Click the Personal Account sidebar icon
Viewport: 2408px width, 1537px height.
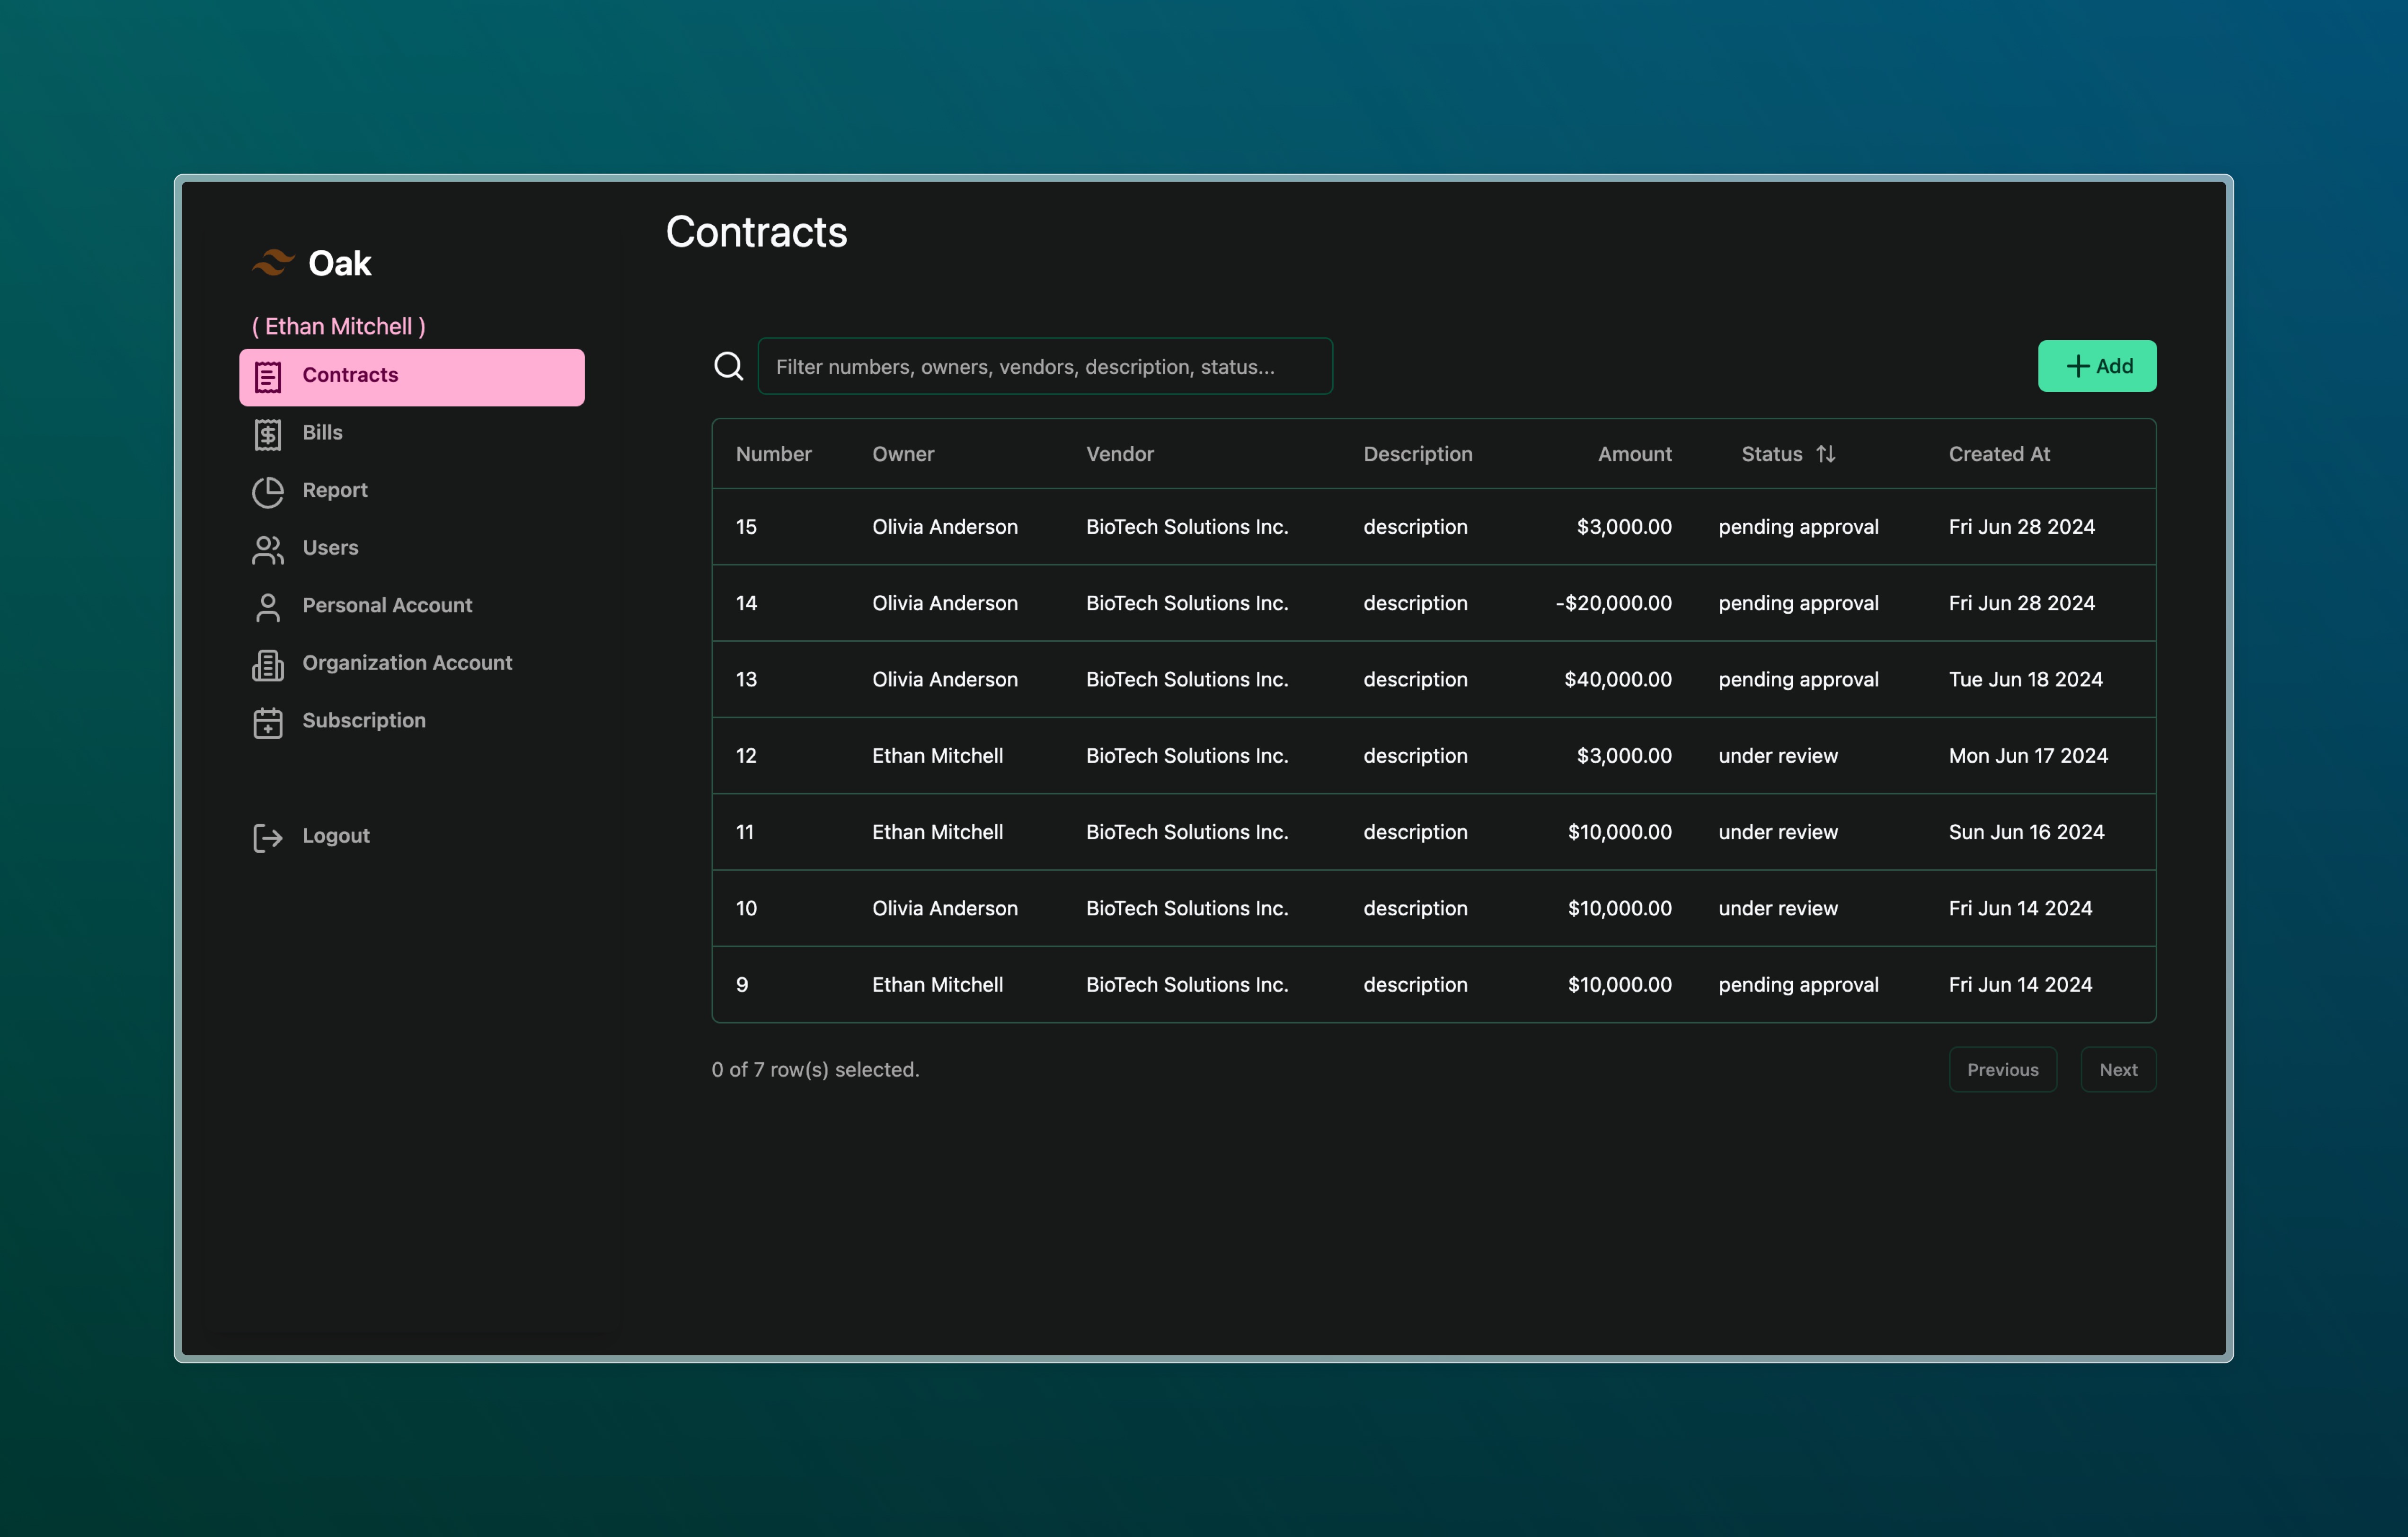267,603
